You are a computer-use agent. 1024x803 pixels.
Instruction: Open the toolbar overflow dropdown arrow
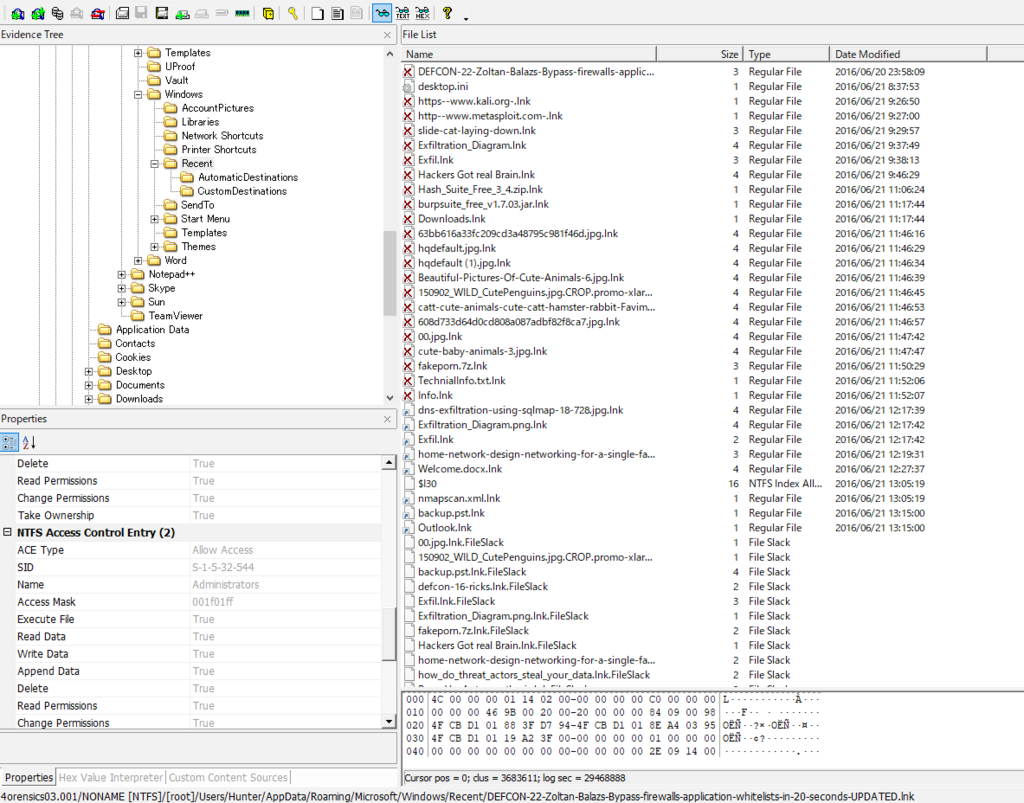pyautogui.click(x=466, y=18)
